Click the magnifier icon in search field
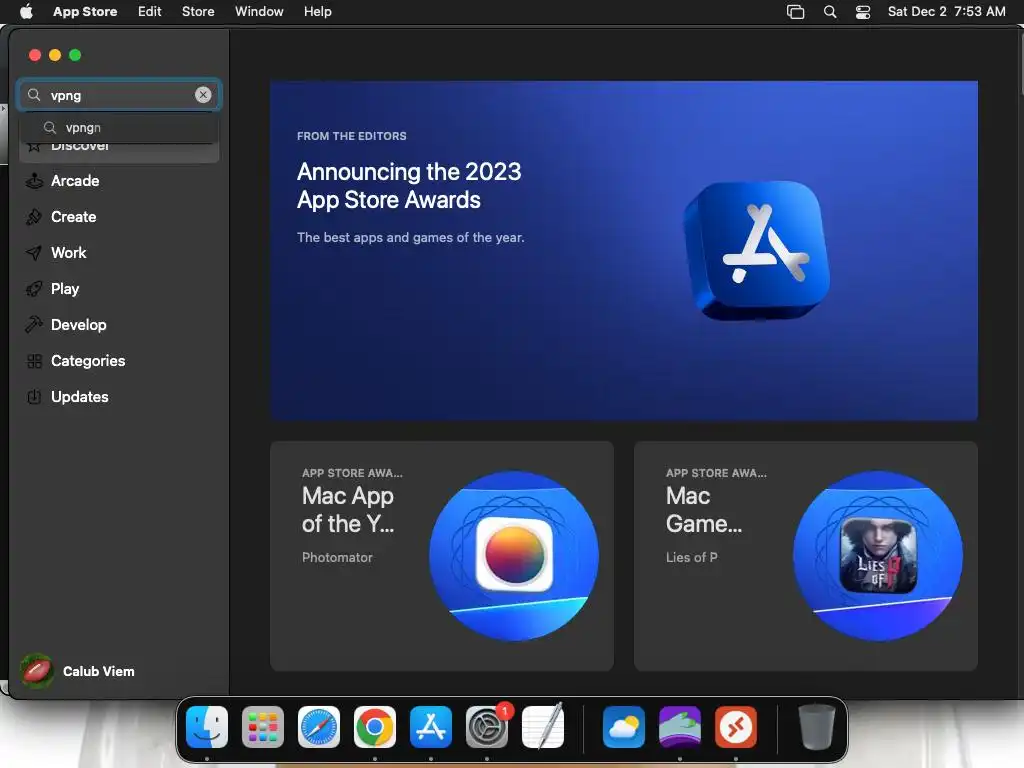This screenshot has height=768, width=1024. pyautogui.click(x=34, y=95)
